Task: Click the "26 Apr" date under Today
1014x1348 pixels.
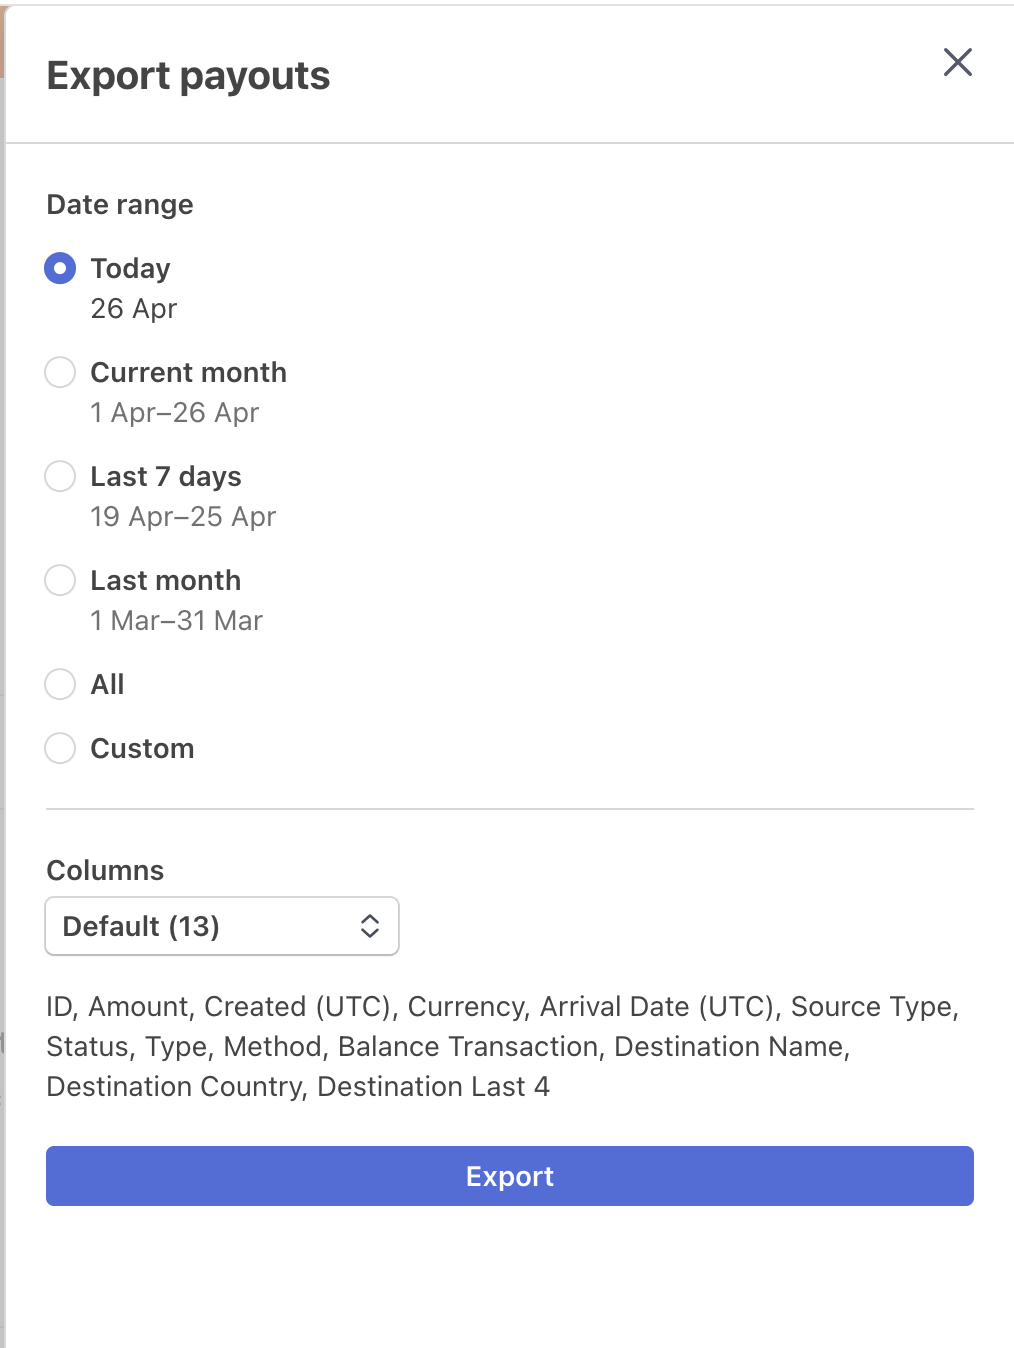Action: [x=134, y=308]
